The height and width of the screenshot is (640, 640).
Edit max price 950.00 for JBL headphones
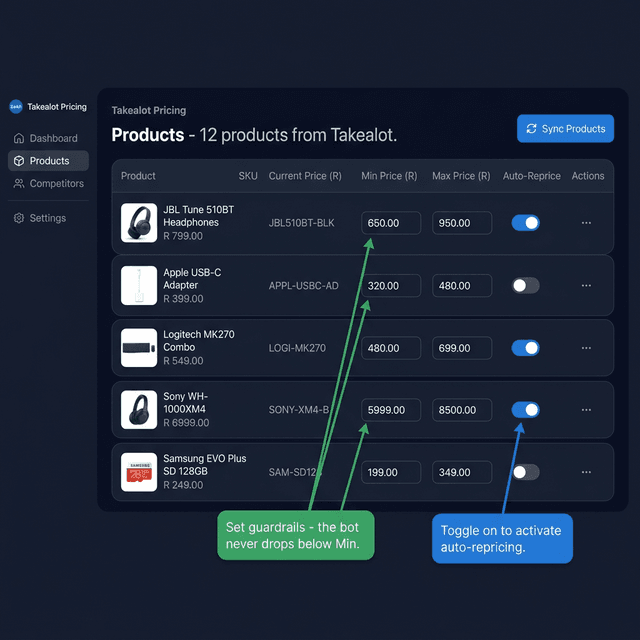(462, 223)
